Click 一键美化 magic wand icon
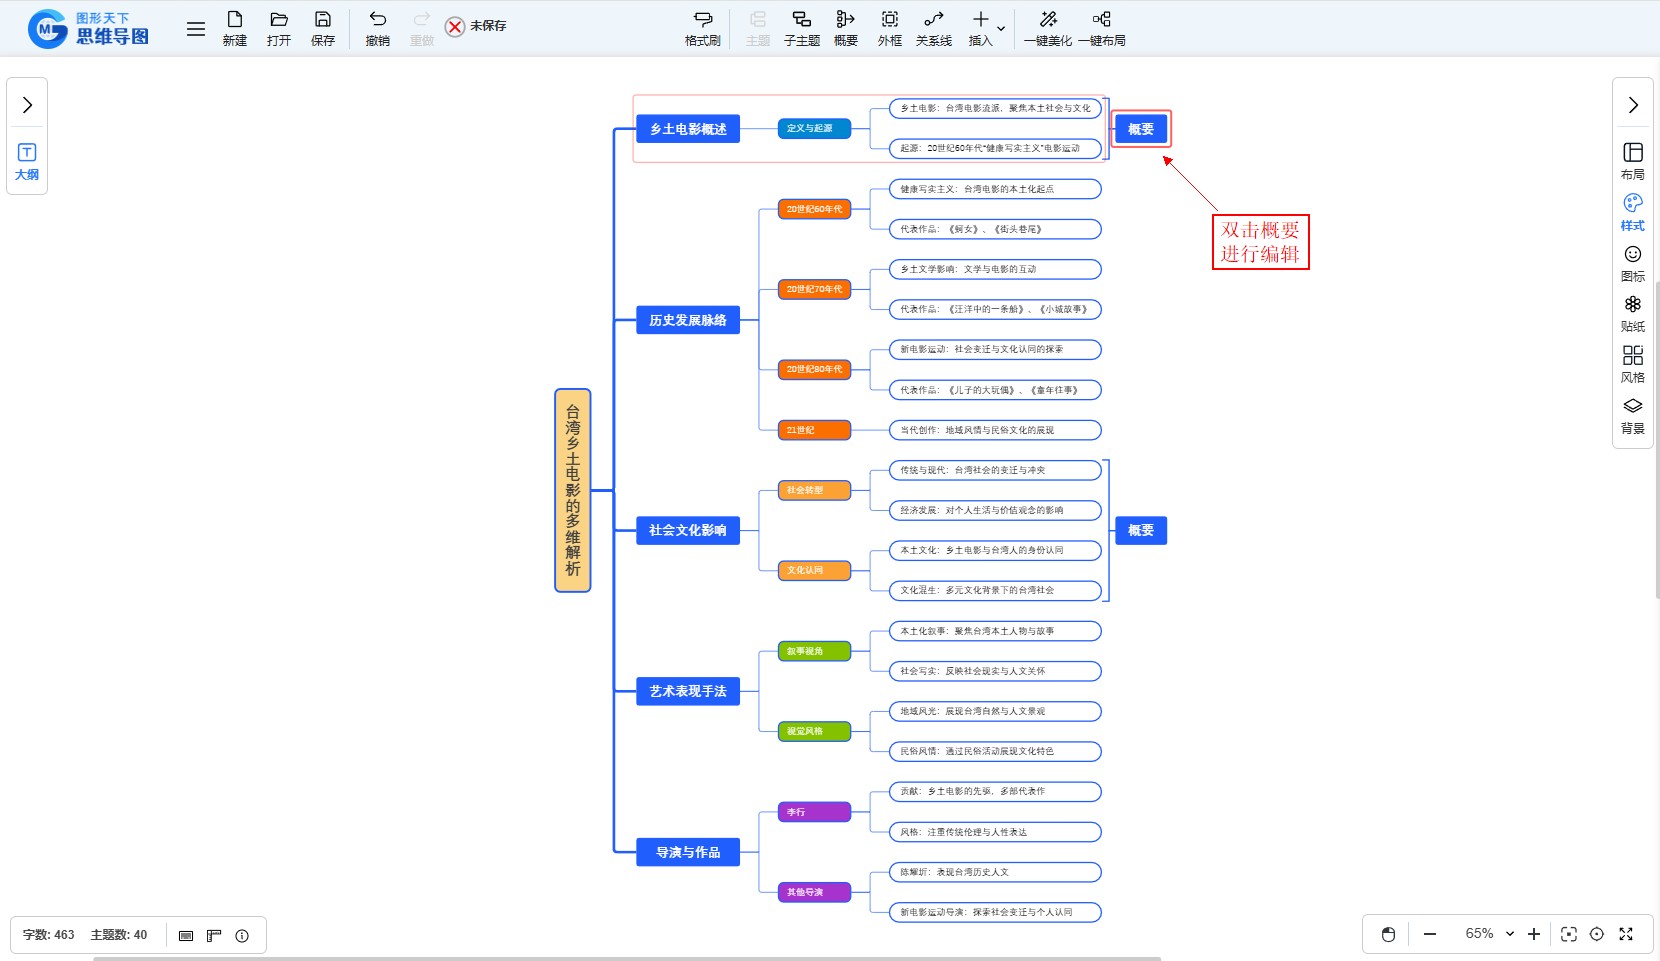This screenshot has height=961, width=1660. 1047,20
